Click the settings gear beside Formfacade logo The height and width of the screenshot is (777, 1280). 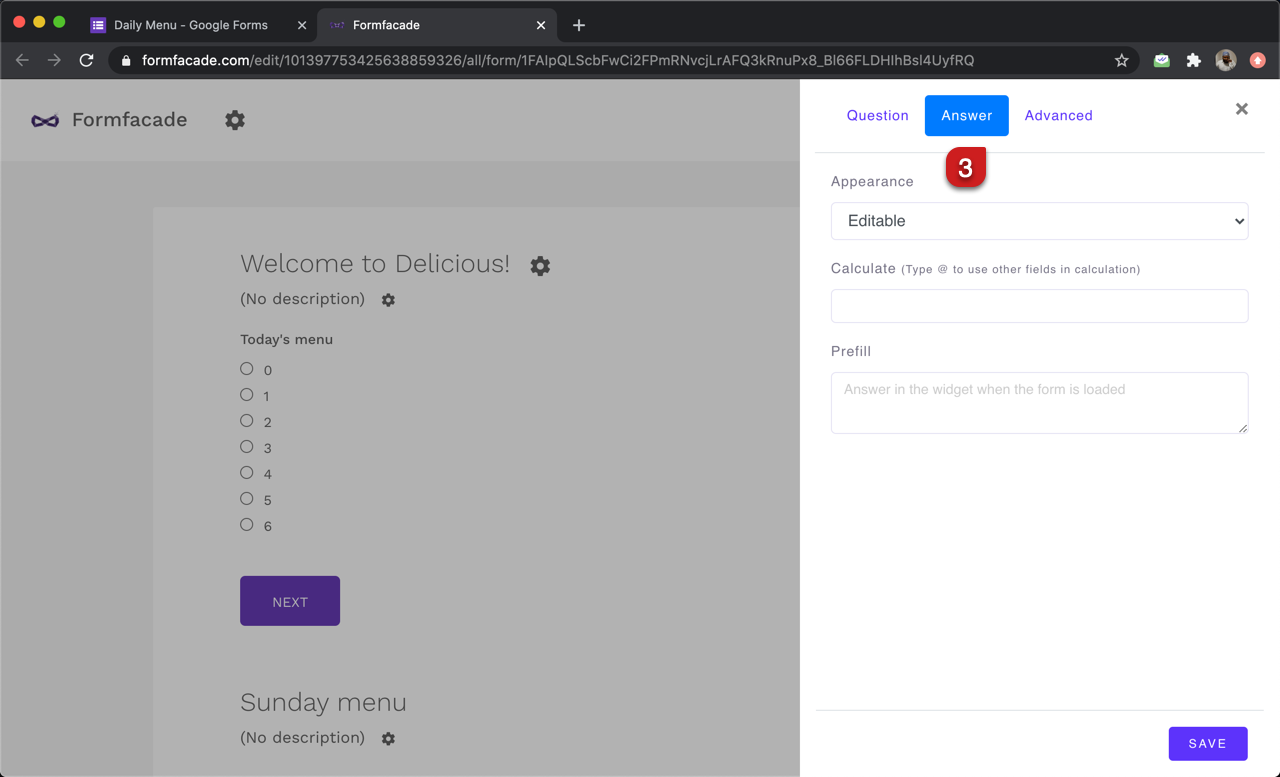(235, 120)
